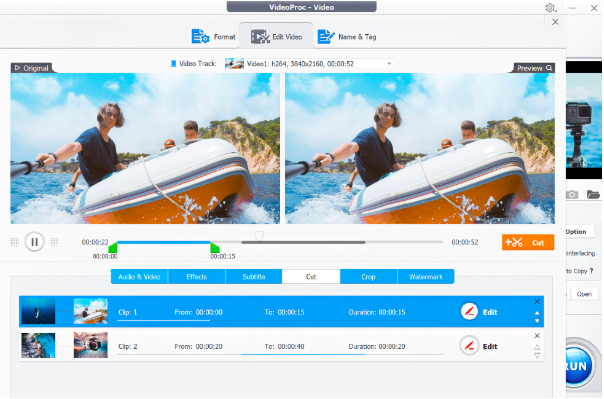This screenshot has width=604, height=399.
Task: Click the Clip 2 From: 00:00:20 text
Action: pos(198,347)
